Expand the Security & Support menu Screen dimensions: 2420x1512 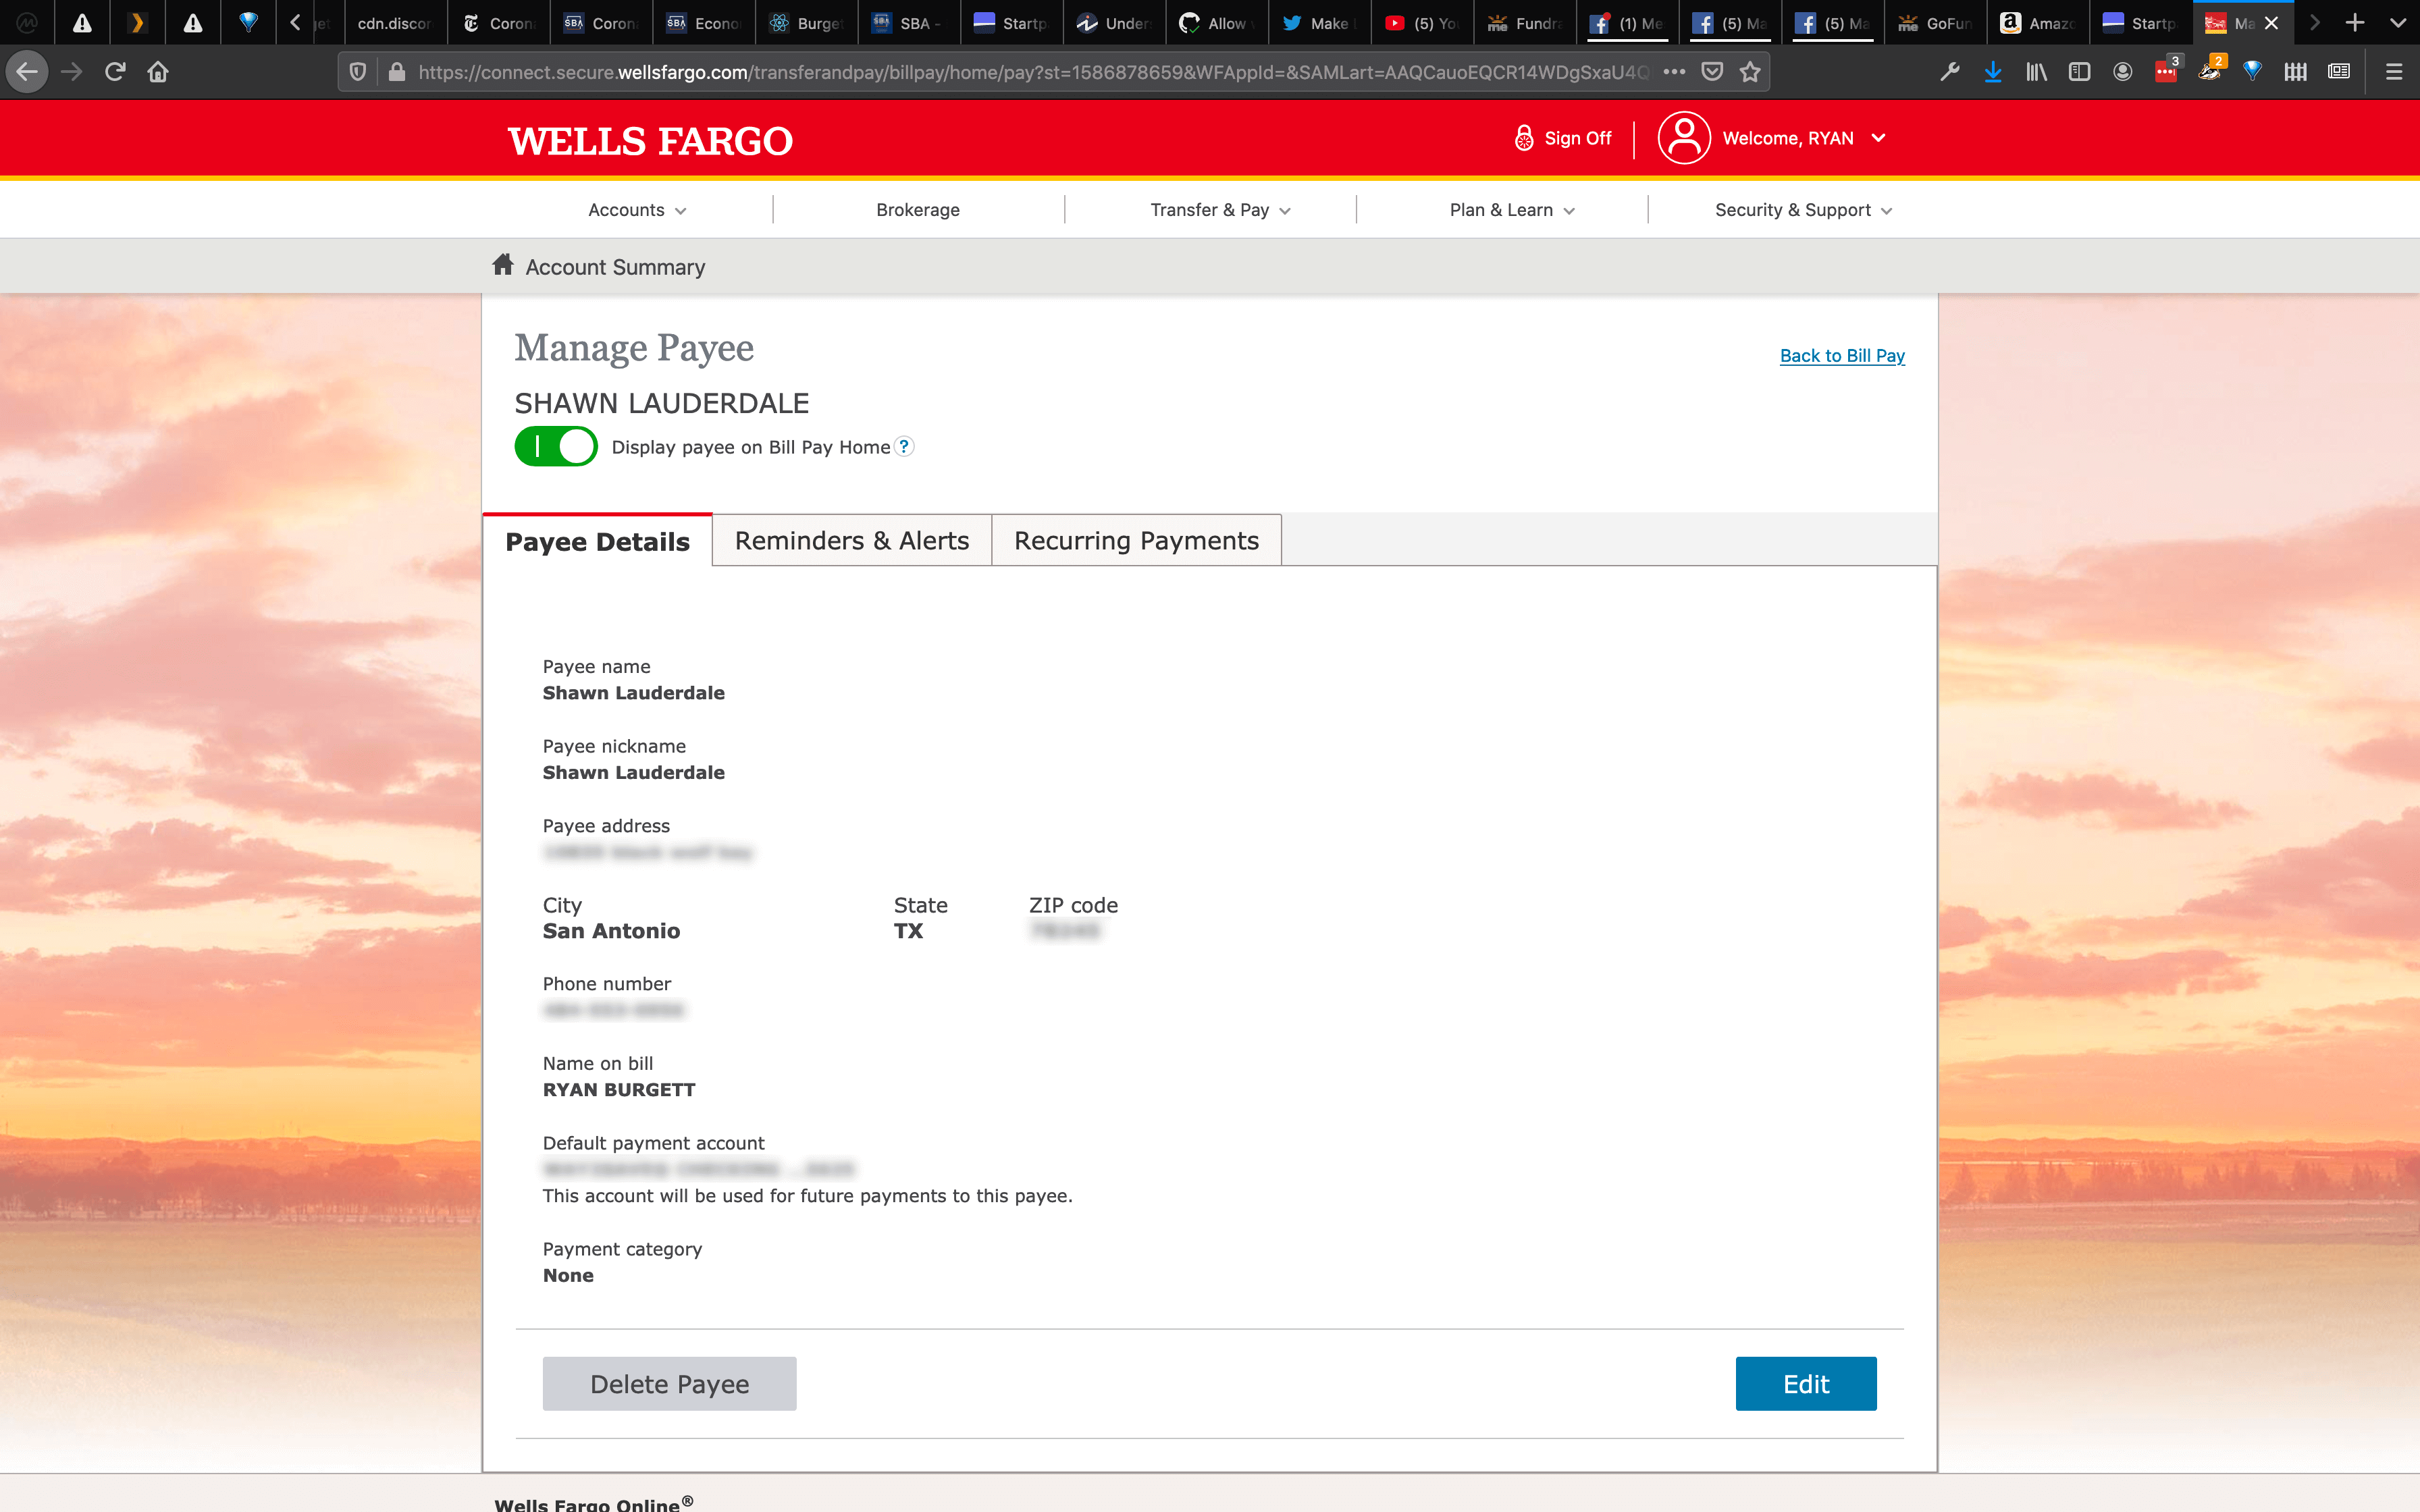(x=1803, y=210)
